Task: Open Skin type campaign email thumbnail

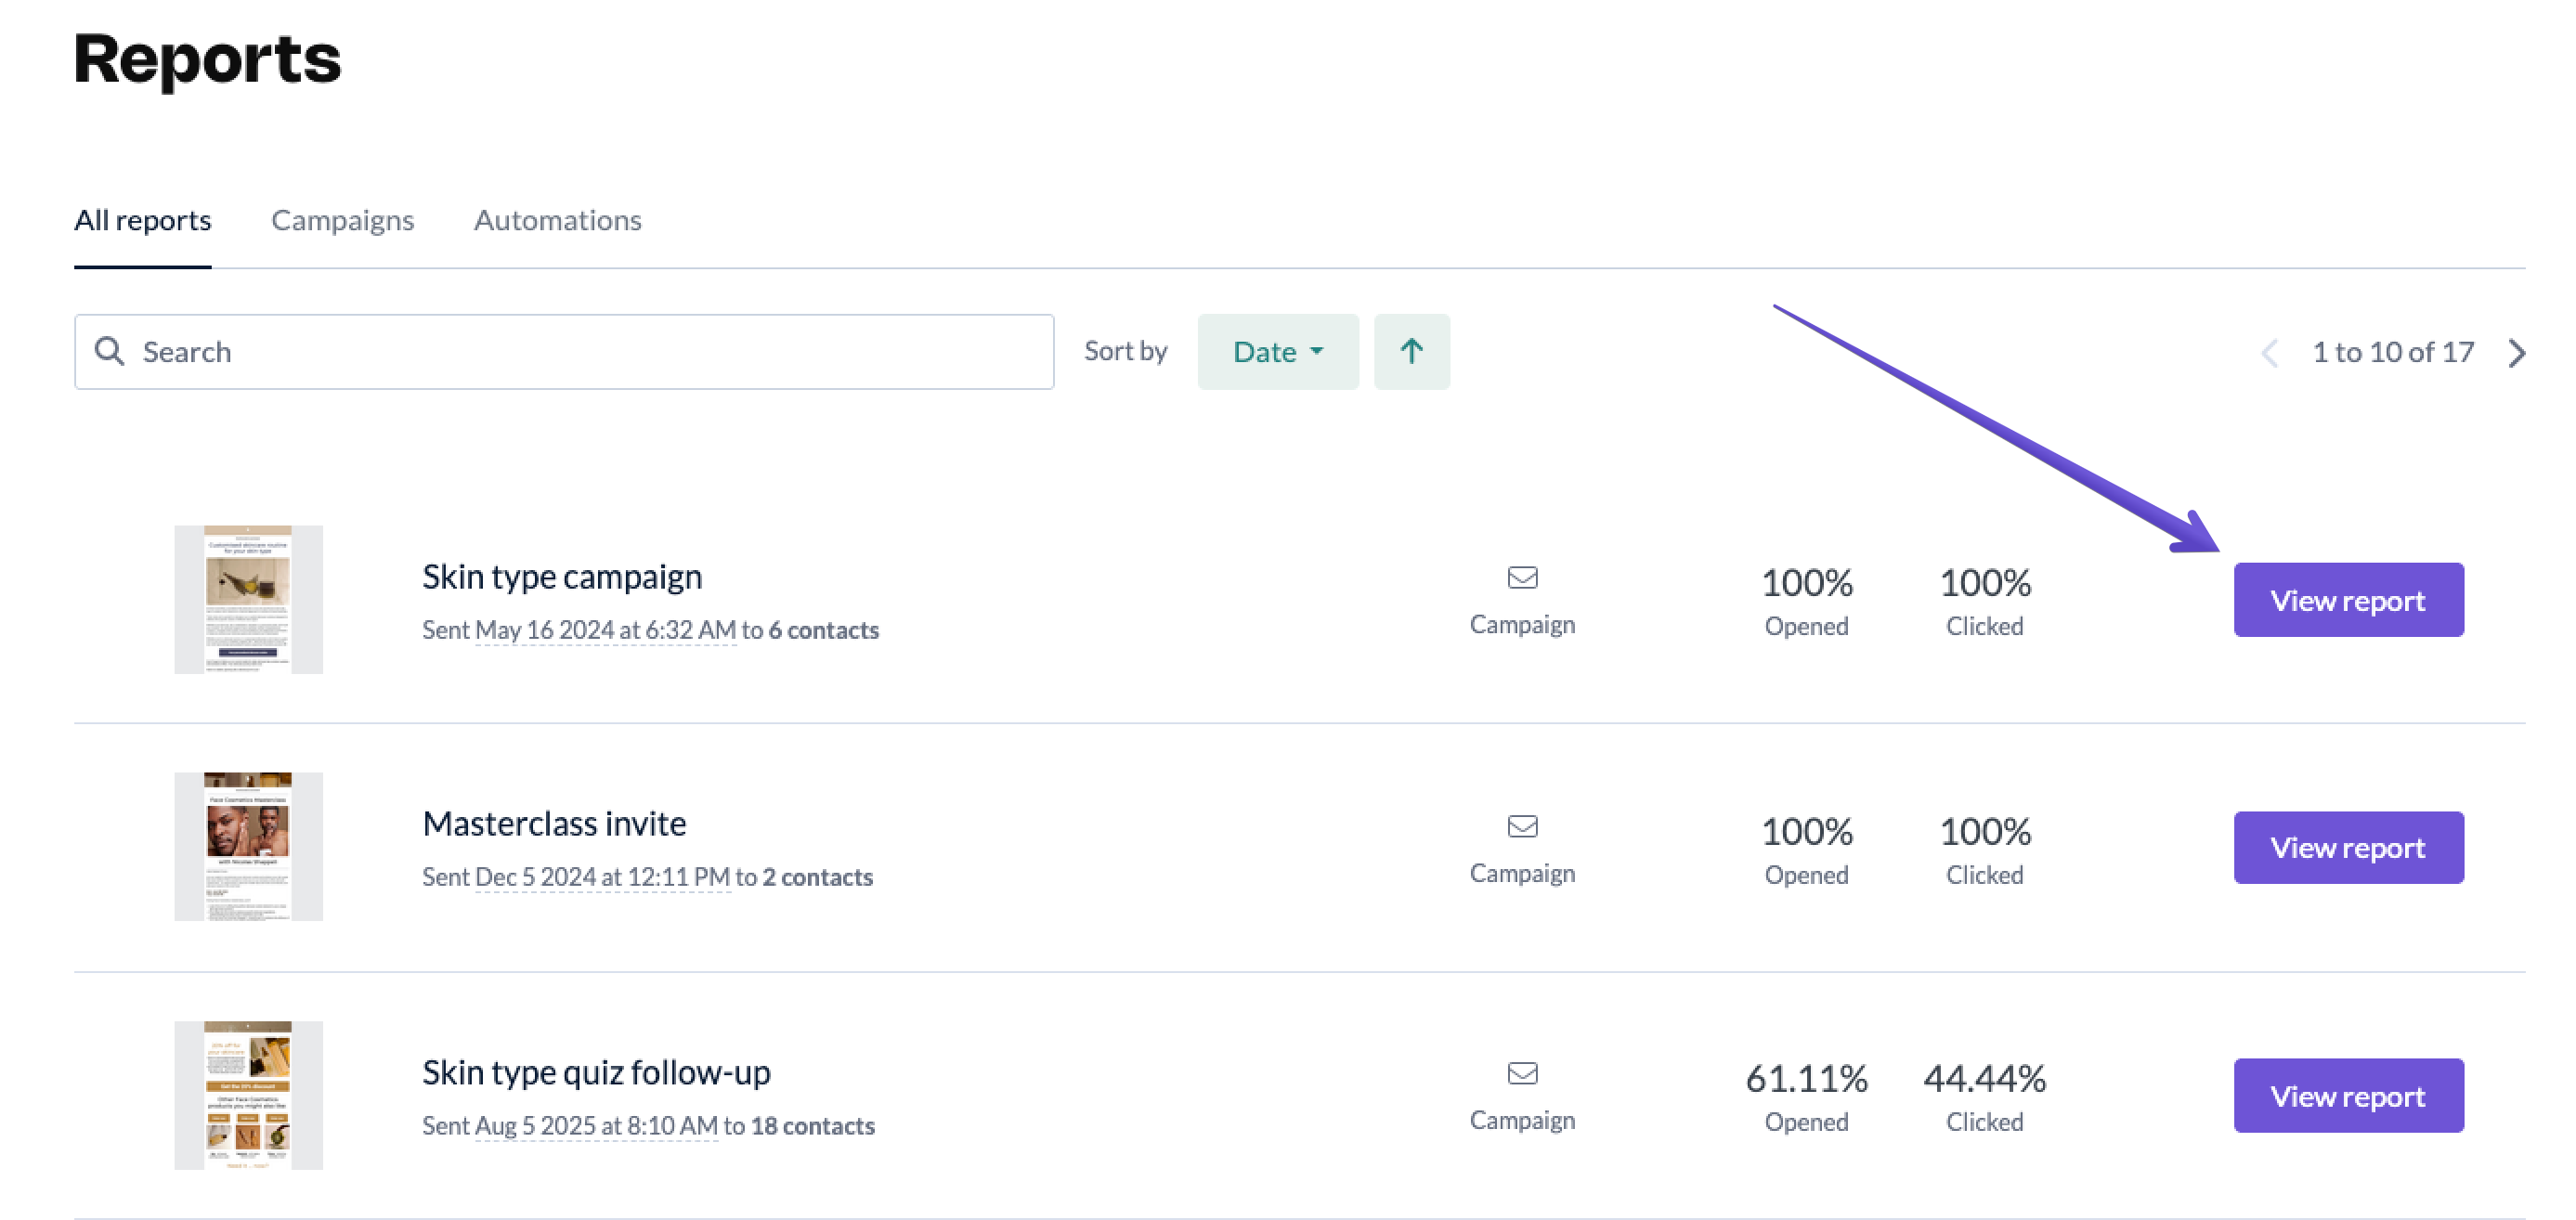Action: point(248,599)
